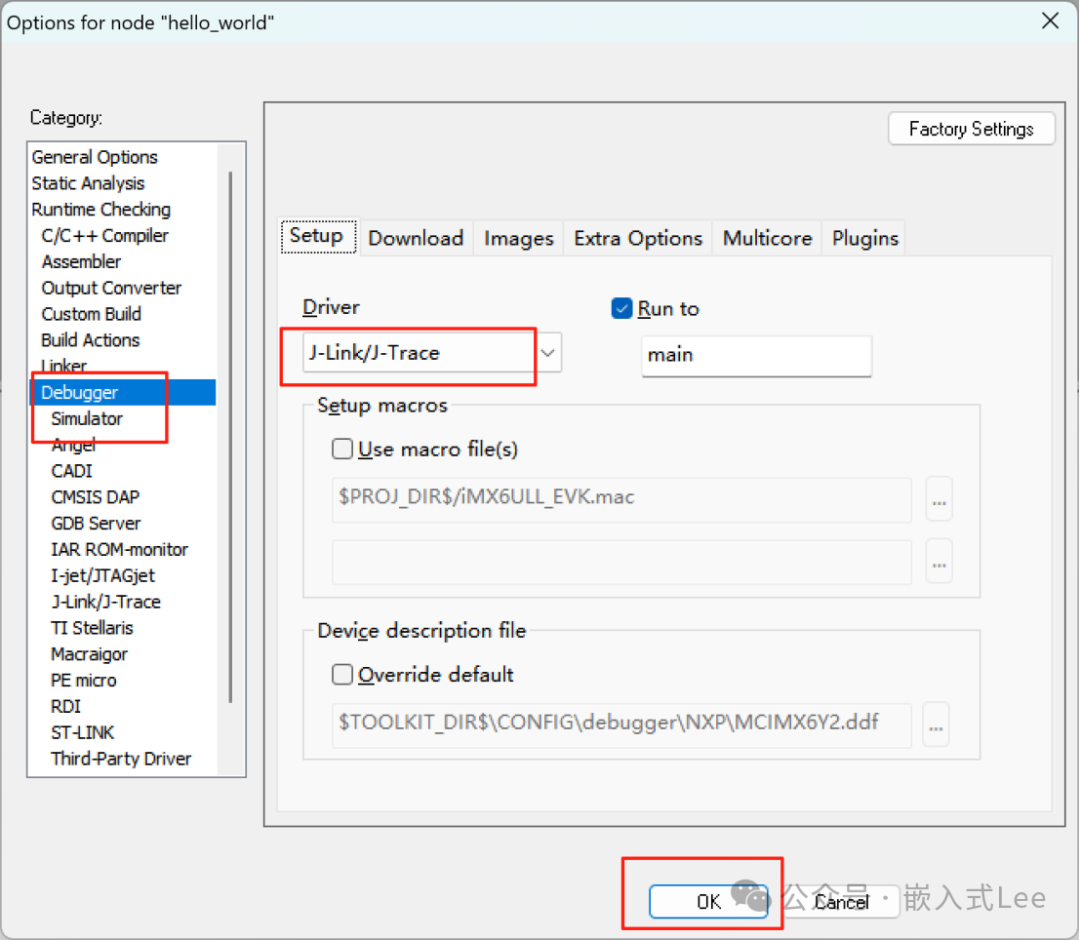Open the GDB Server category

(x=95, y=523)
